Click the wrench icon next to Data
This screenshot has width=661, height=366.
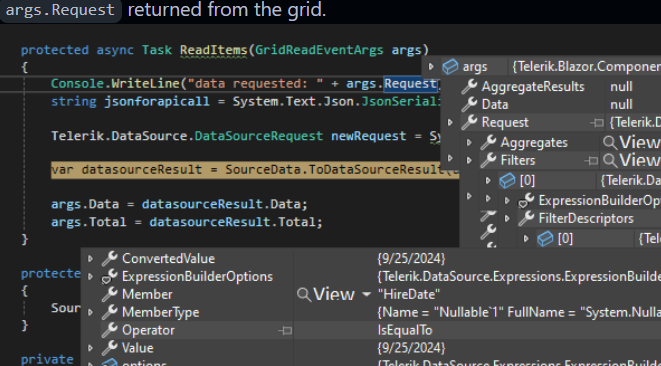point(469,104)
